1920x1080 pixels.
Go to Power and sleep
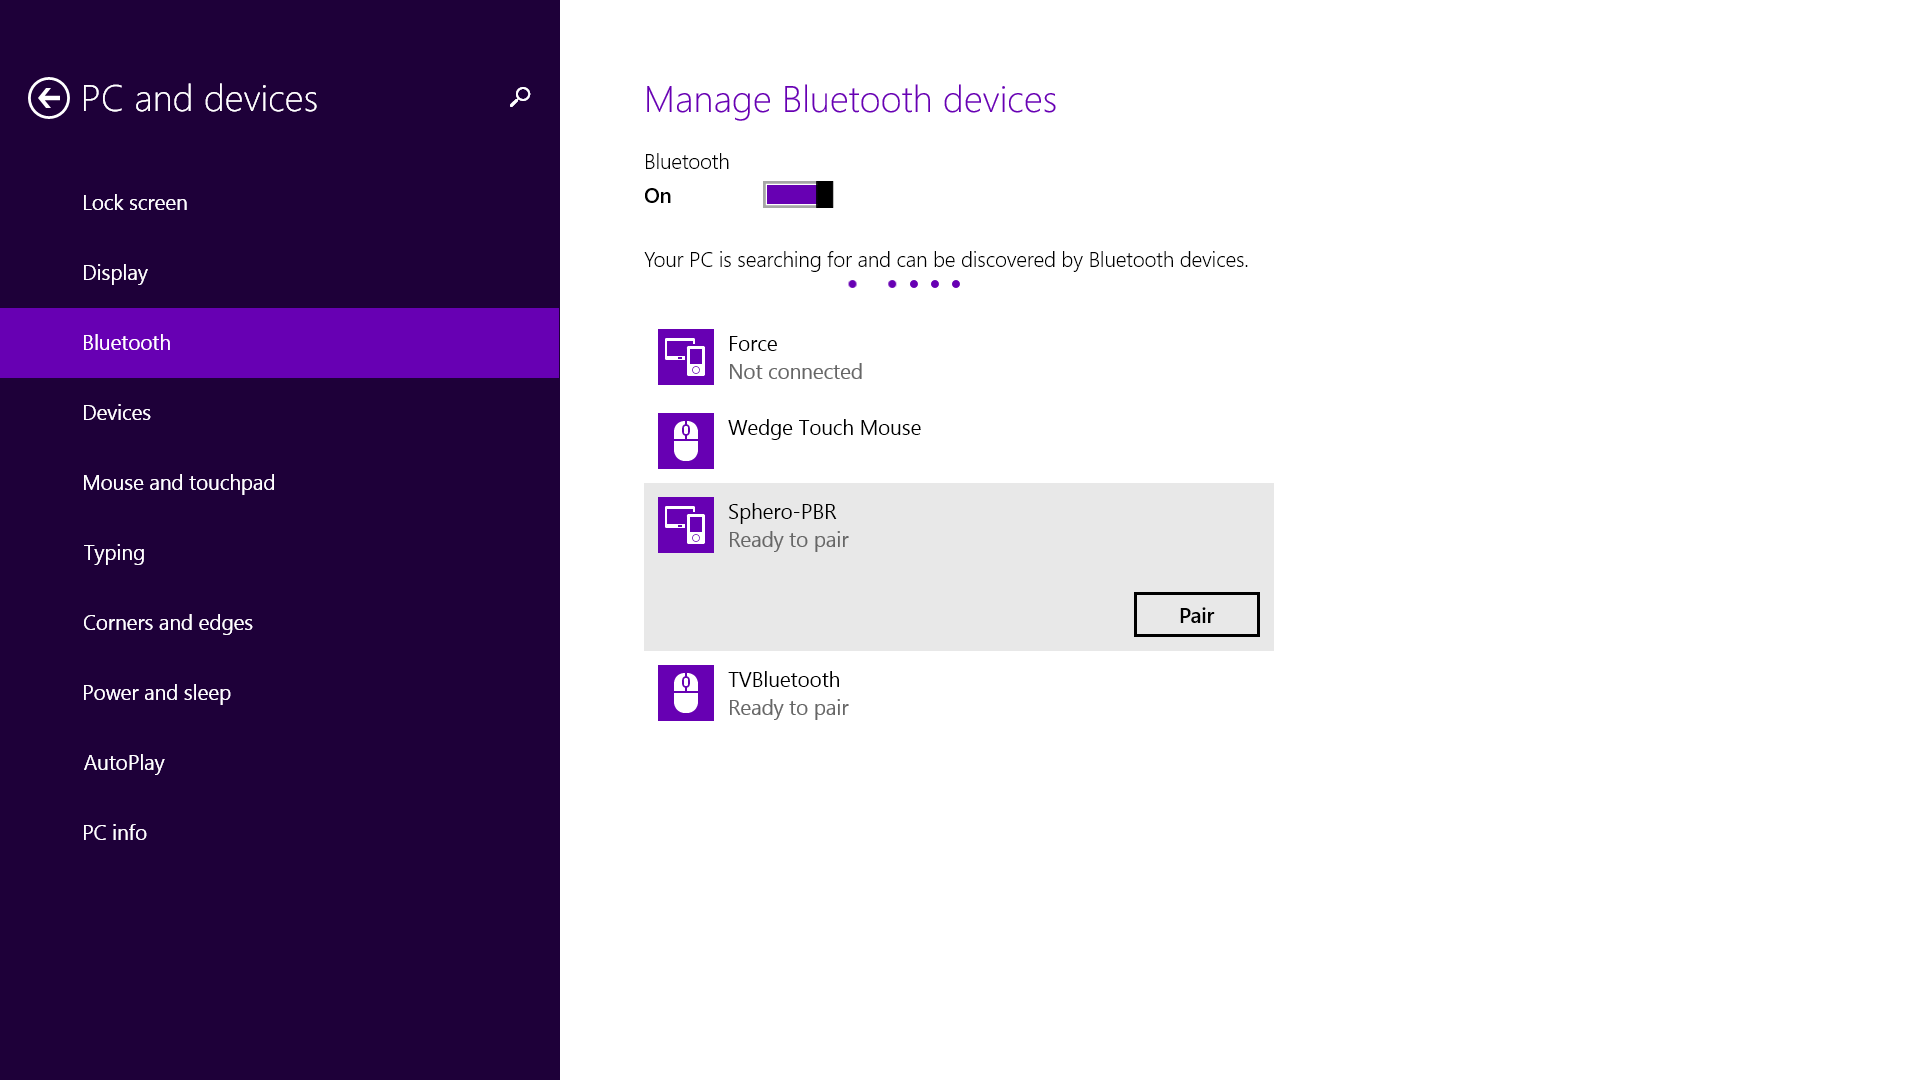[x=157, y=693]
